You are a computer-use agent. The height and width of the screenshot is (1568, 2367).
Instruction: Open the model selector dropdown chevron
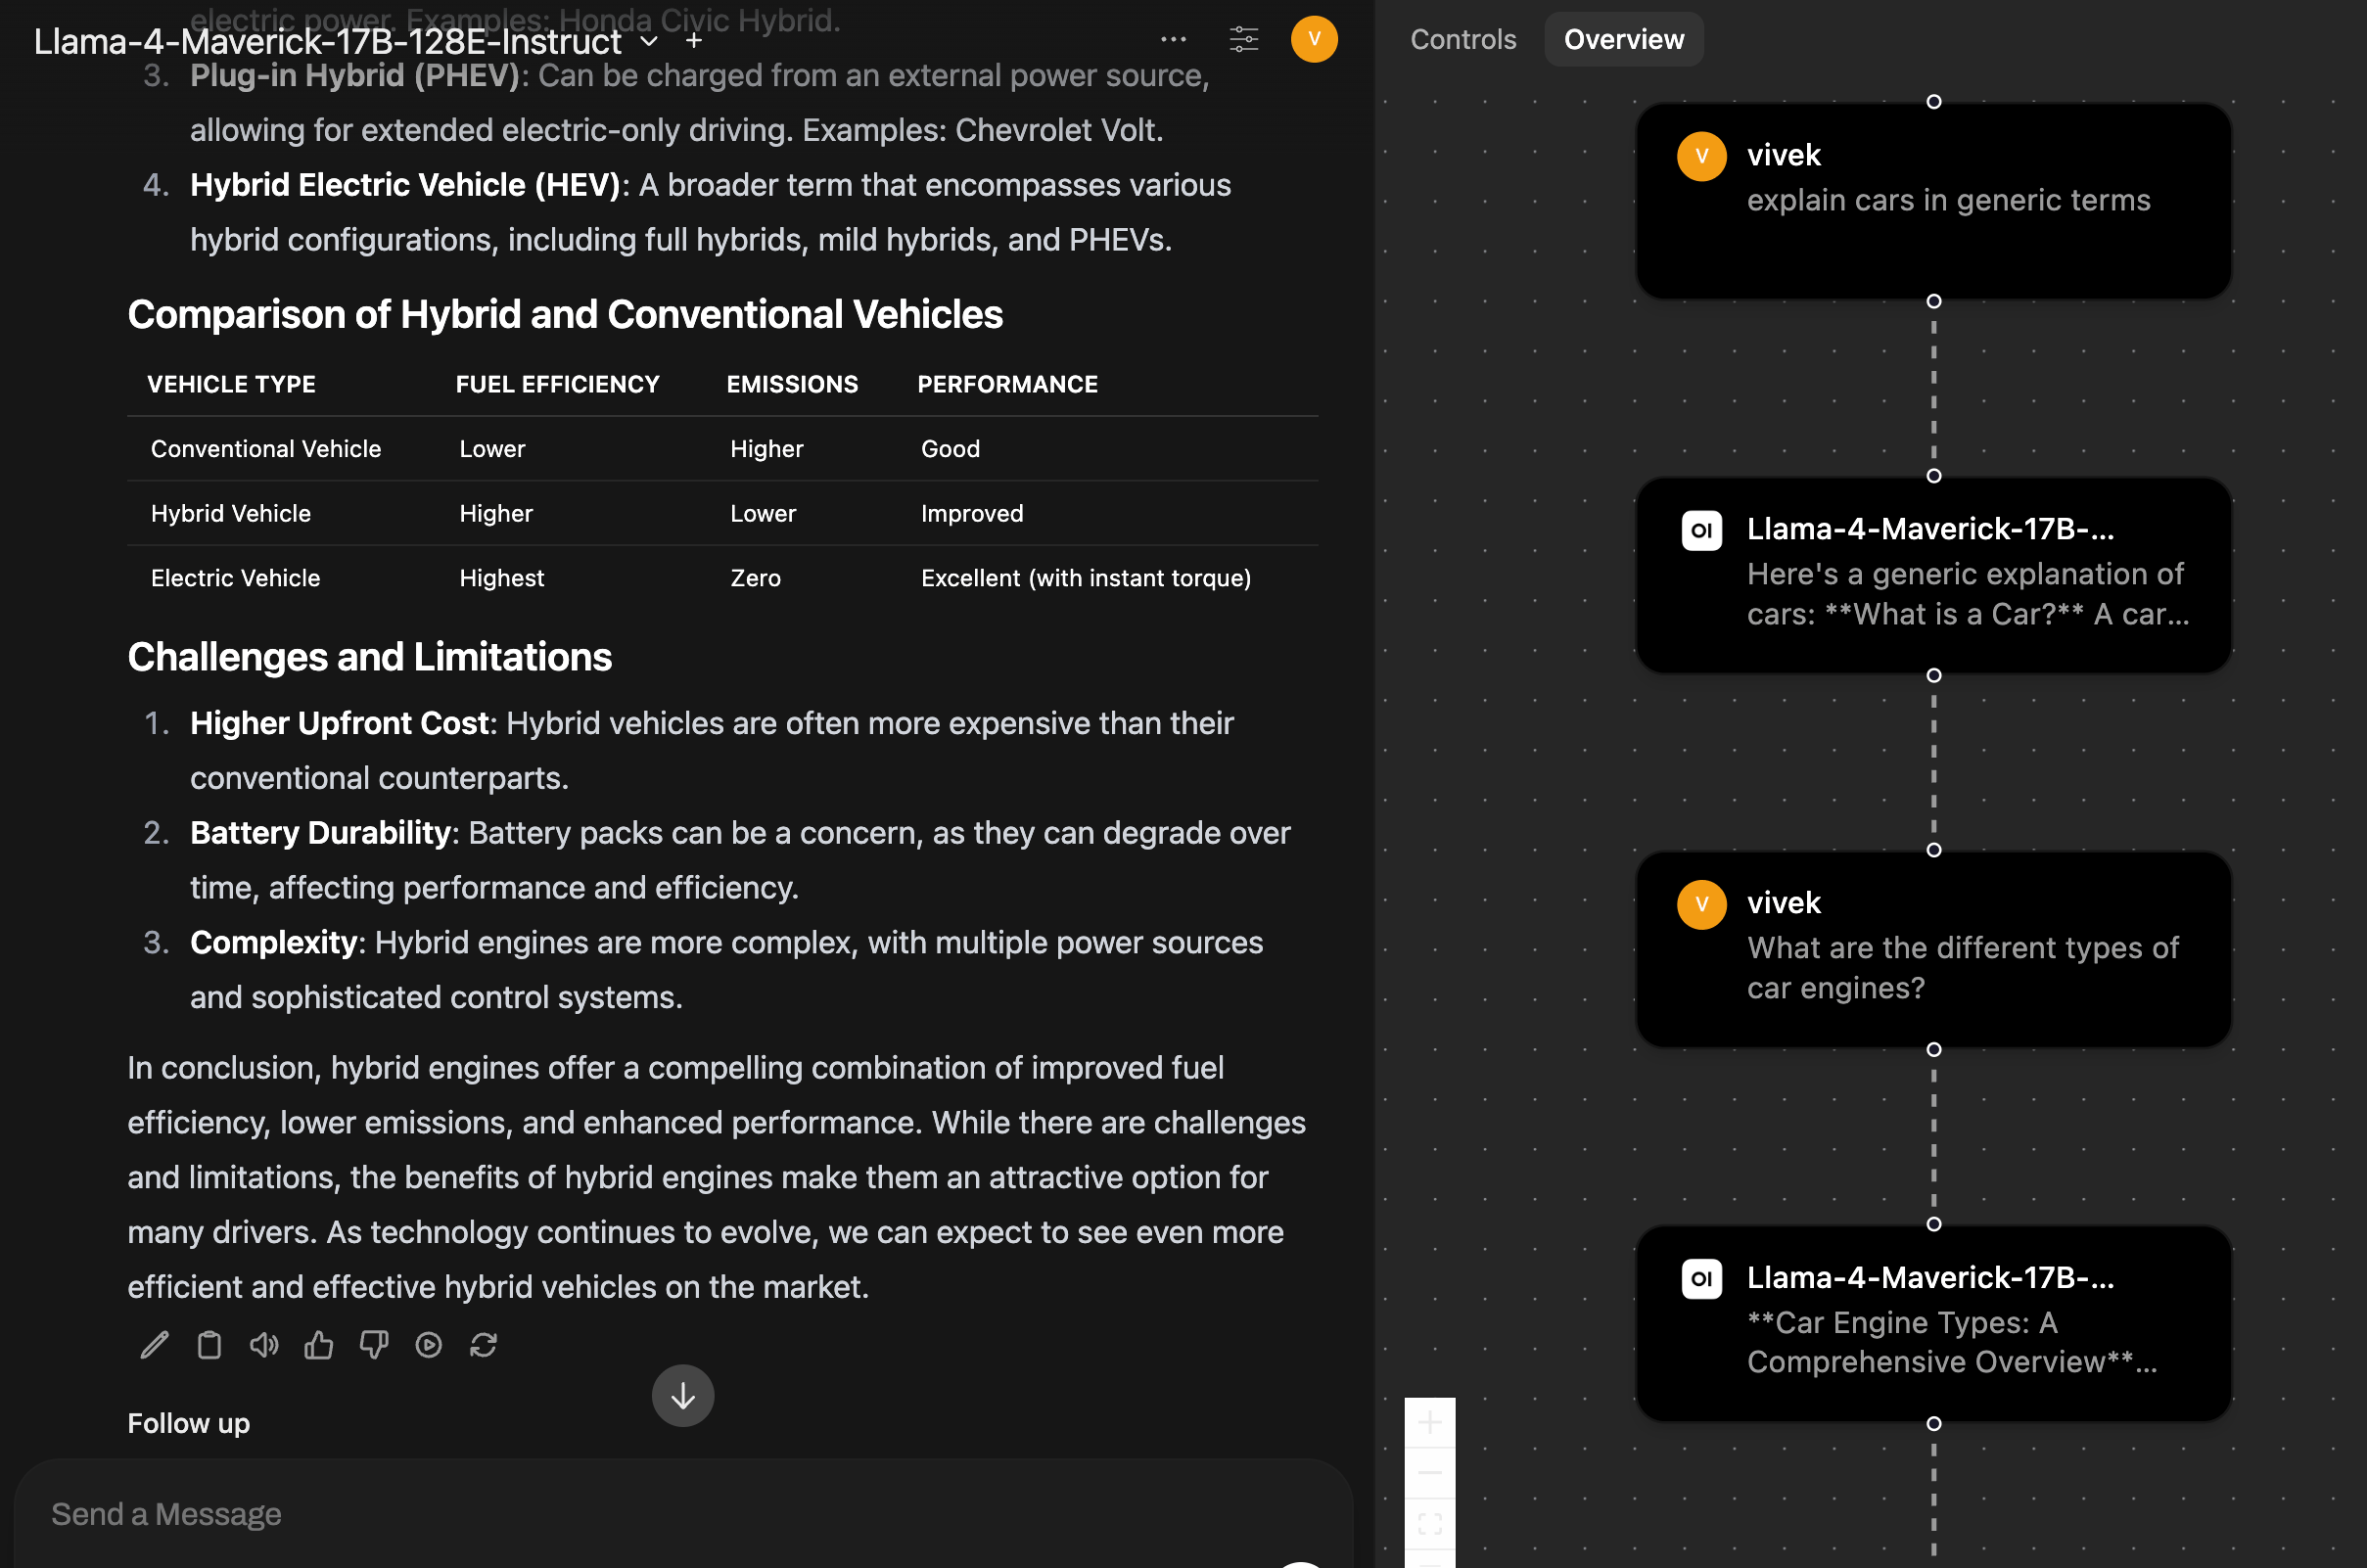[x=649, y=41]
